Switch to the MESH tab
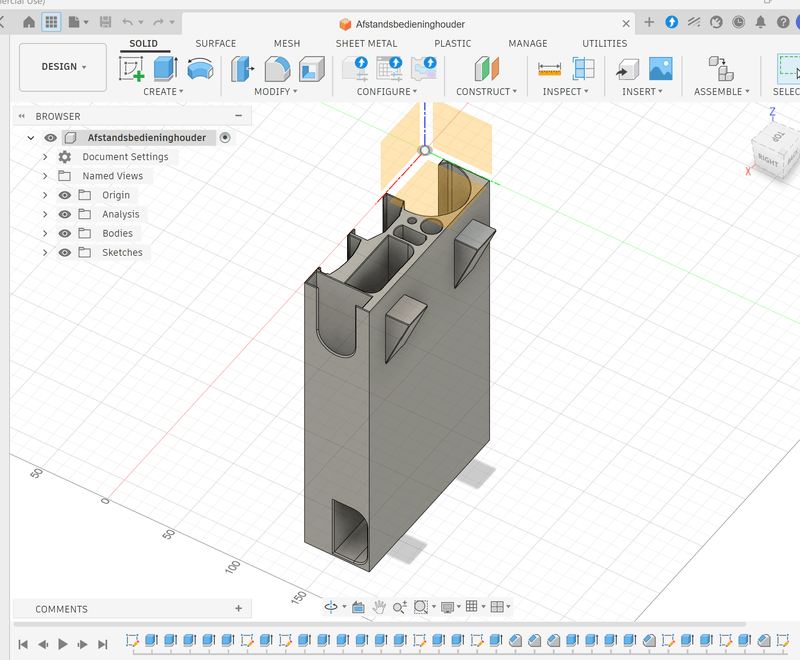This screenshot has width=800, height=660. pos(287,44)
